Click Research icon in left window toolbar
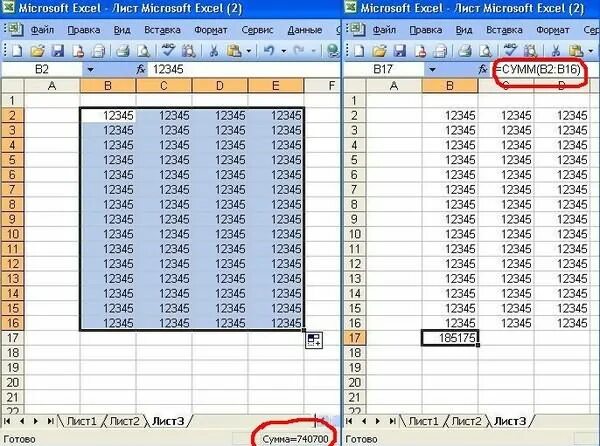The image size is (600, 446). (x=188, y=50)
